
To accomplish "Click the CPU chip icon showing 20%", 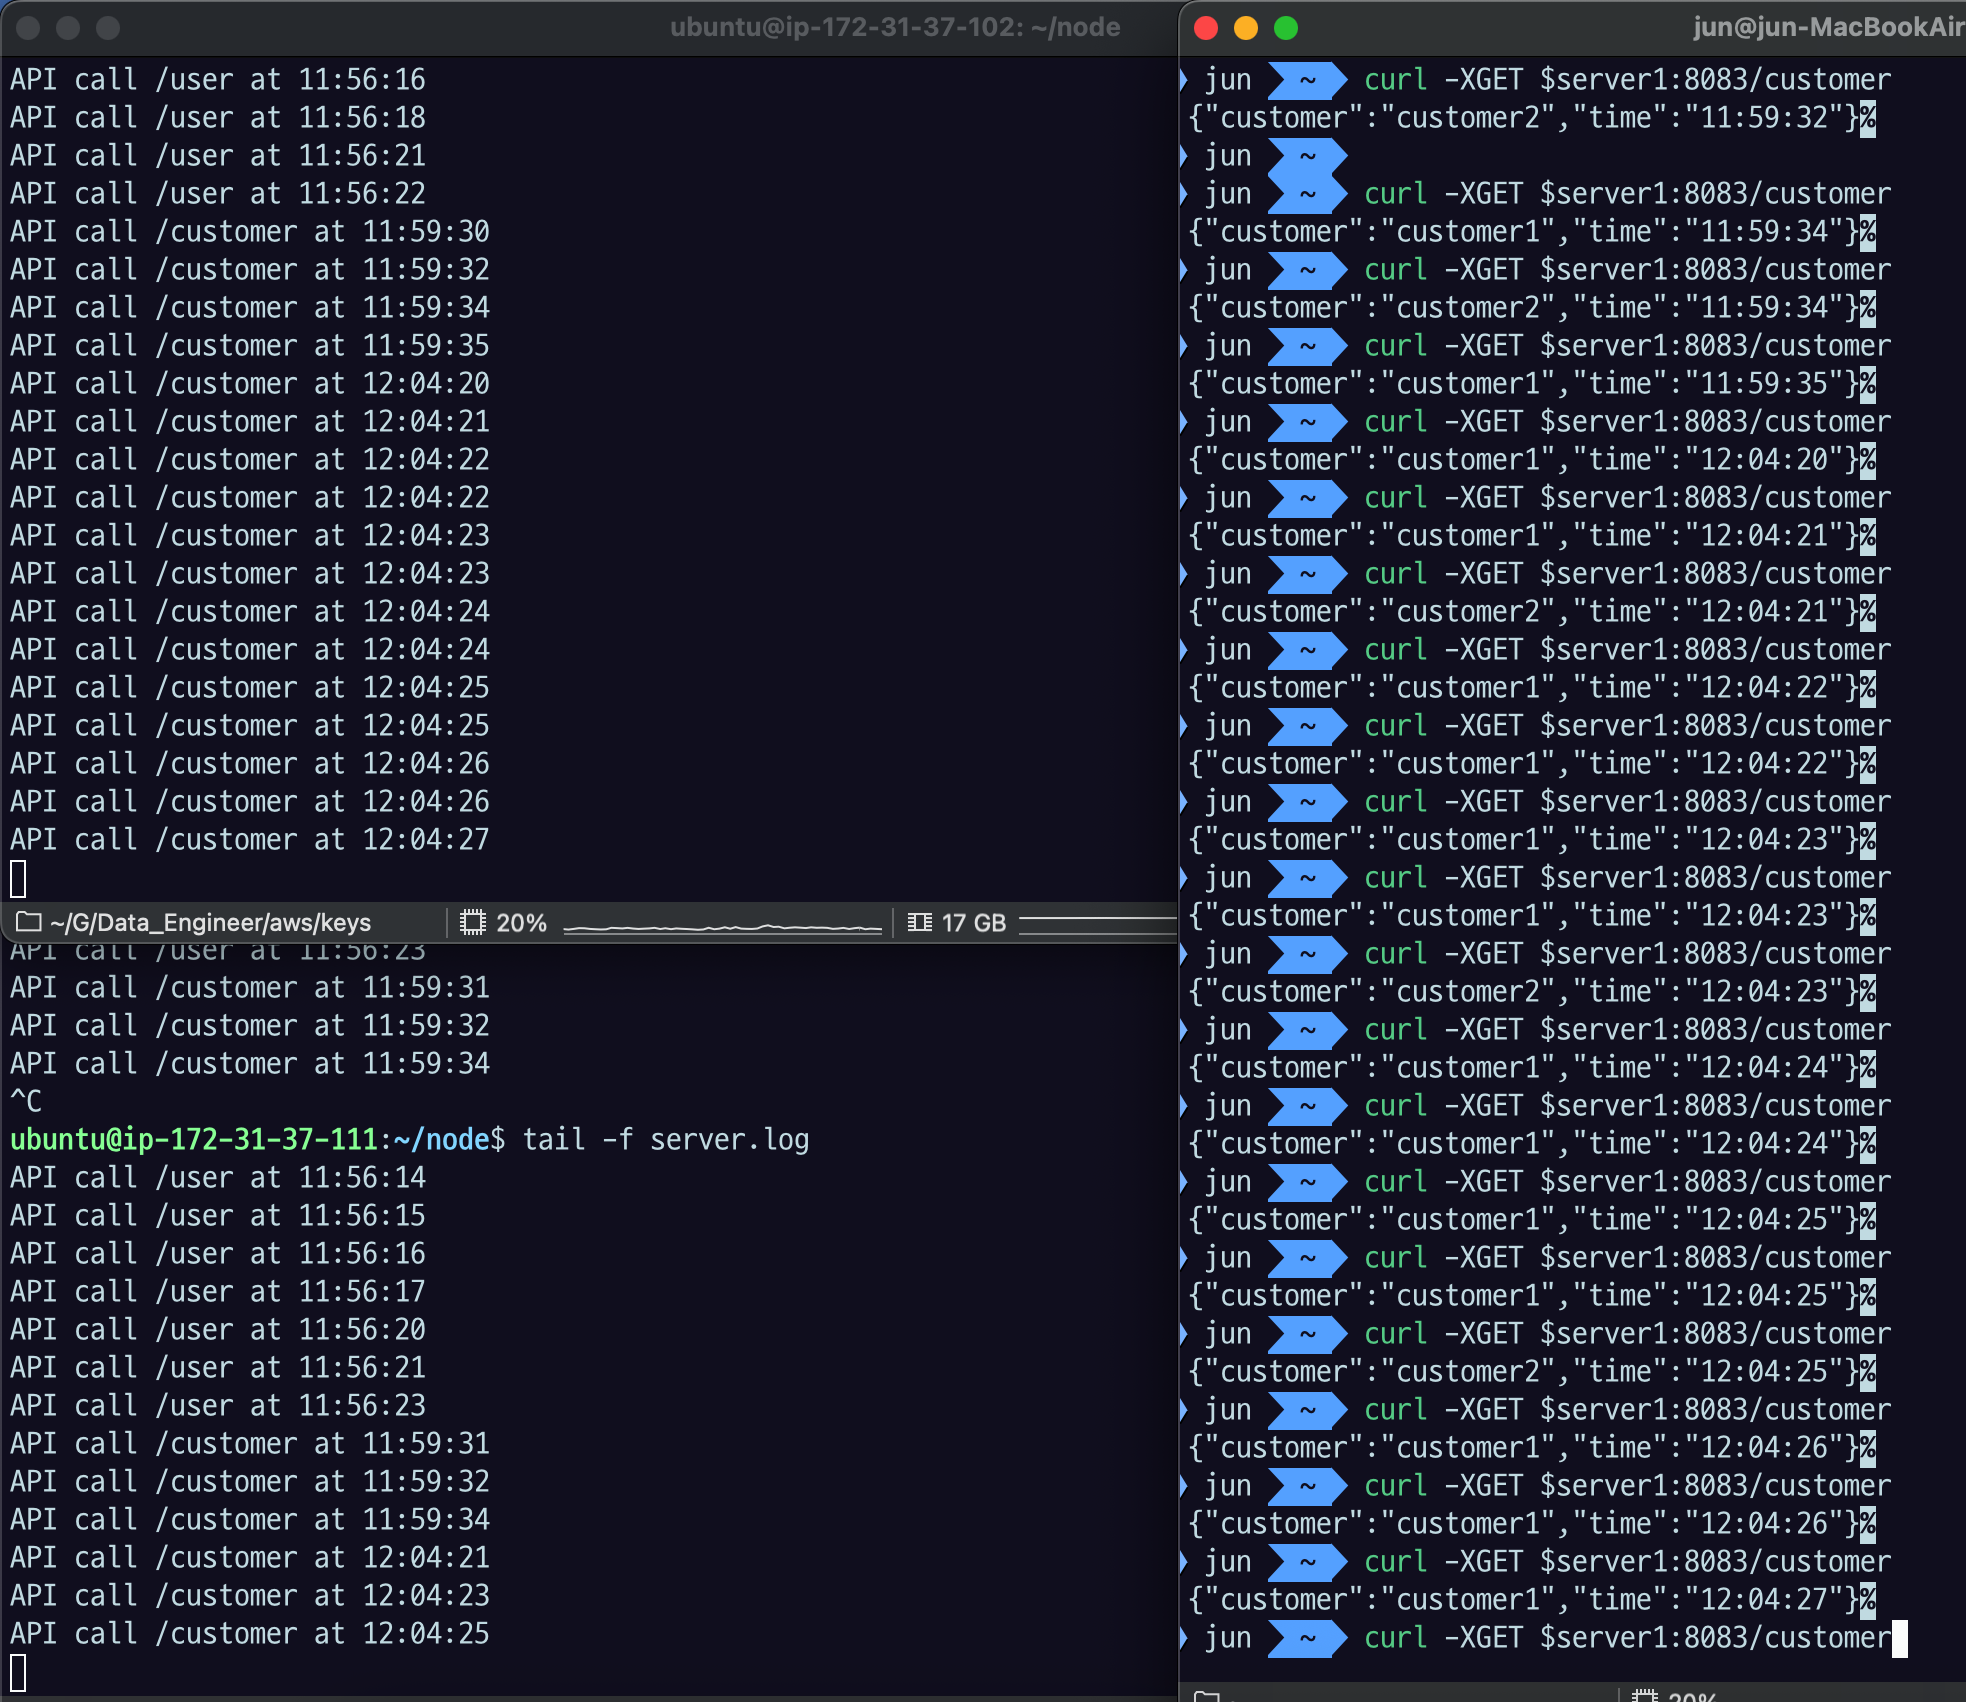I will point(472,922).
